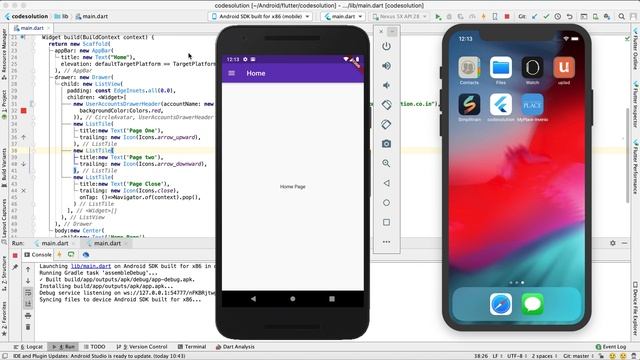Click hot reload lightning in Run panel
The width and height of the screenshot is (640, 360).
(60, 255)
